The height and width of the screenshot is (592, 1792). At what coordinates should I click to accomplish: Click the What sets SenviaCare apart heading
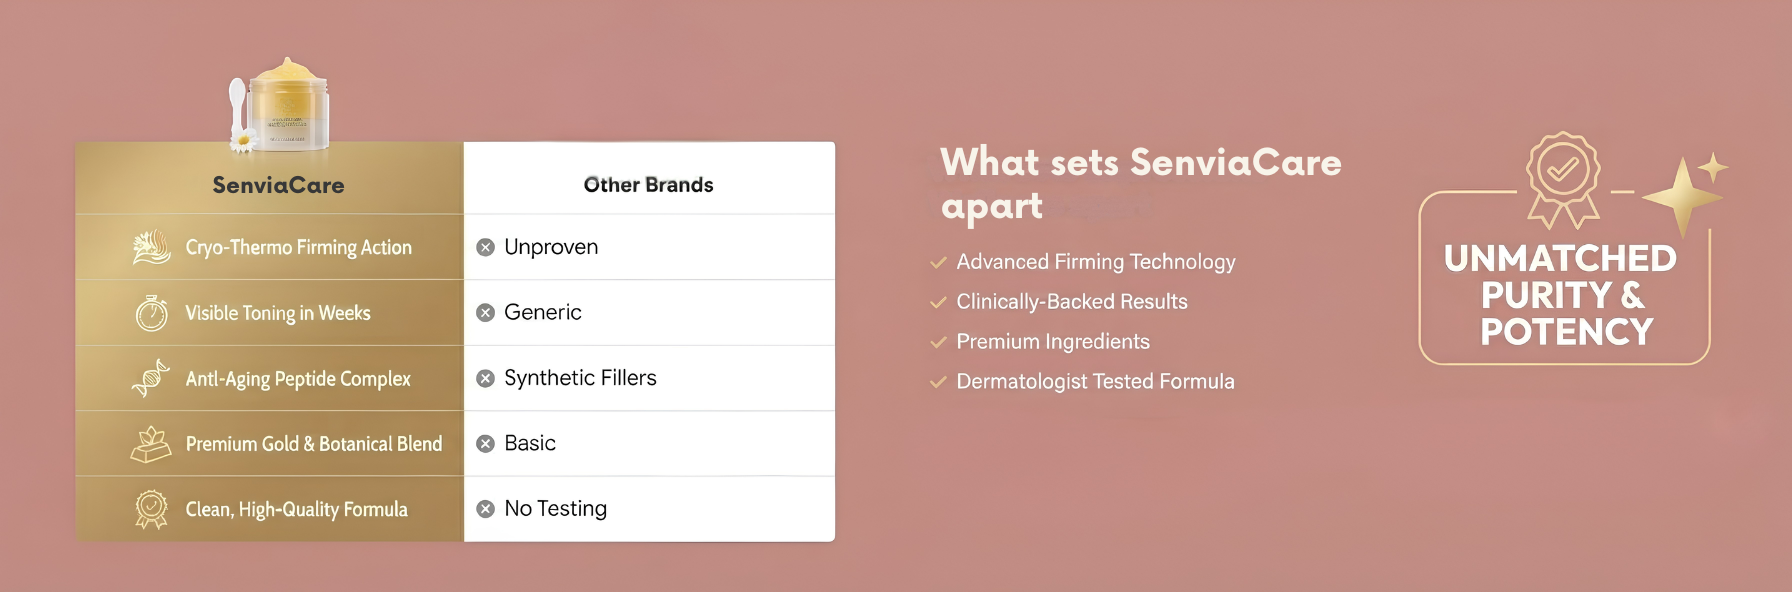[x=1141, y=183]
